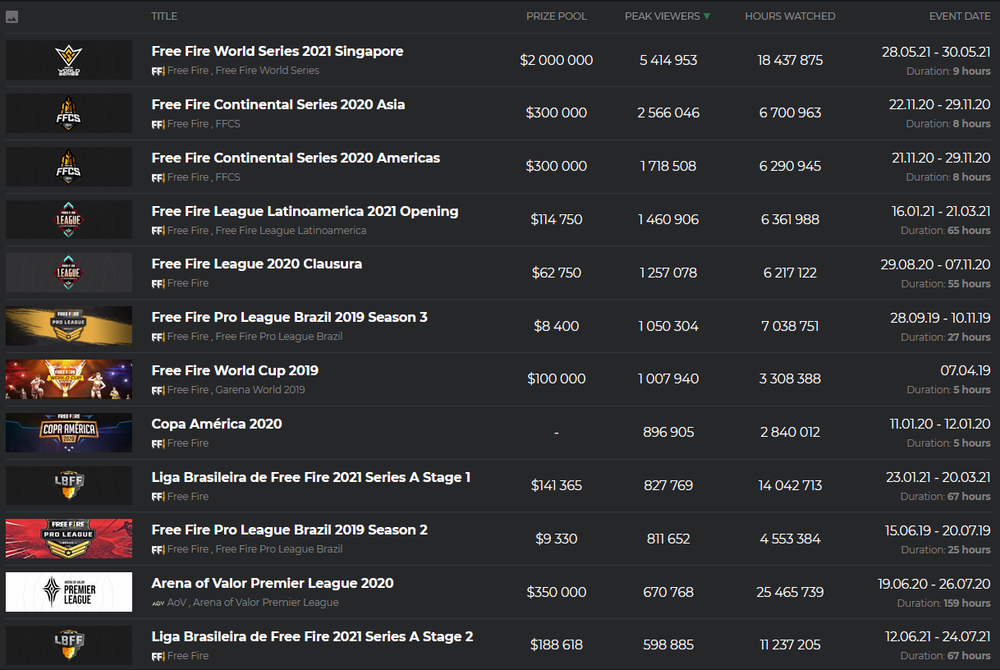This screenshot has width=1000, height=670.
Task: Click FF game icon under Series A Stage 2
Action: pyautogui.click(x=158, y=656)
